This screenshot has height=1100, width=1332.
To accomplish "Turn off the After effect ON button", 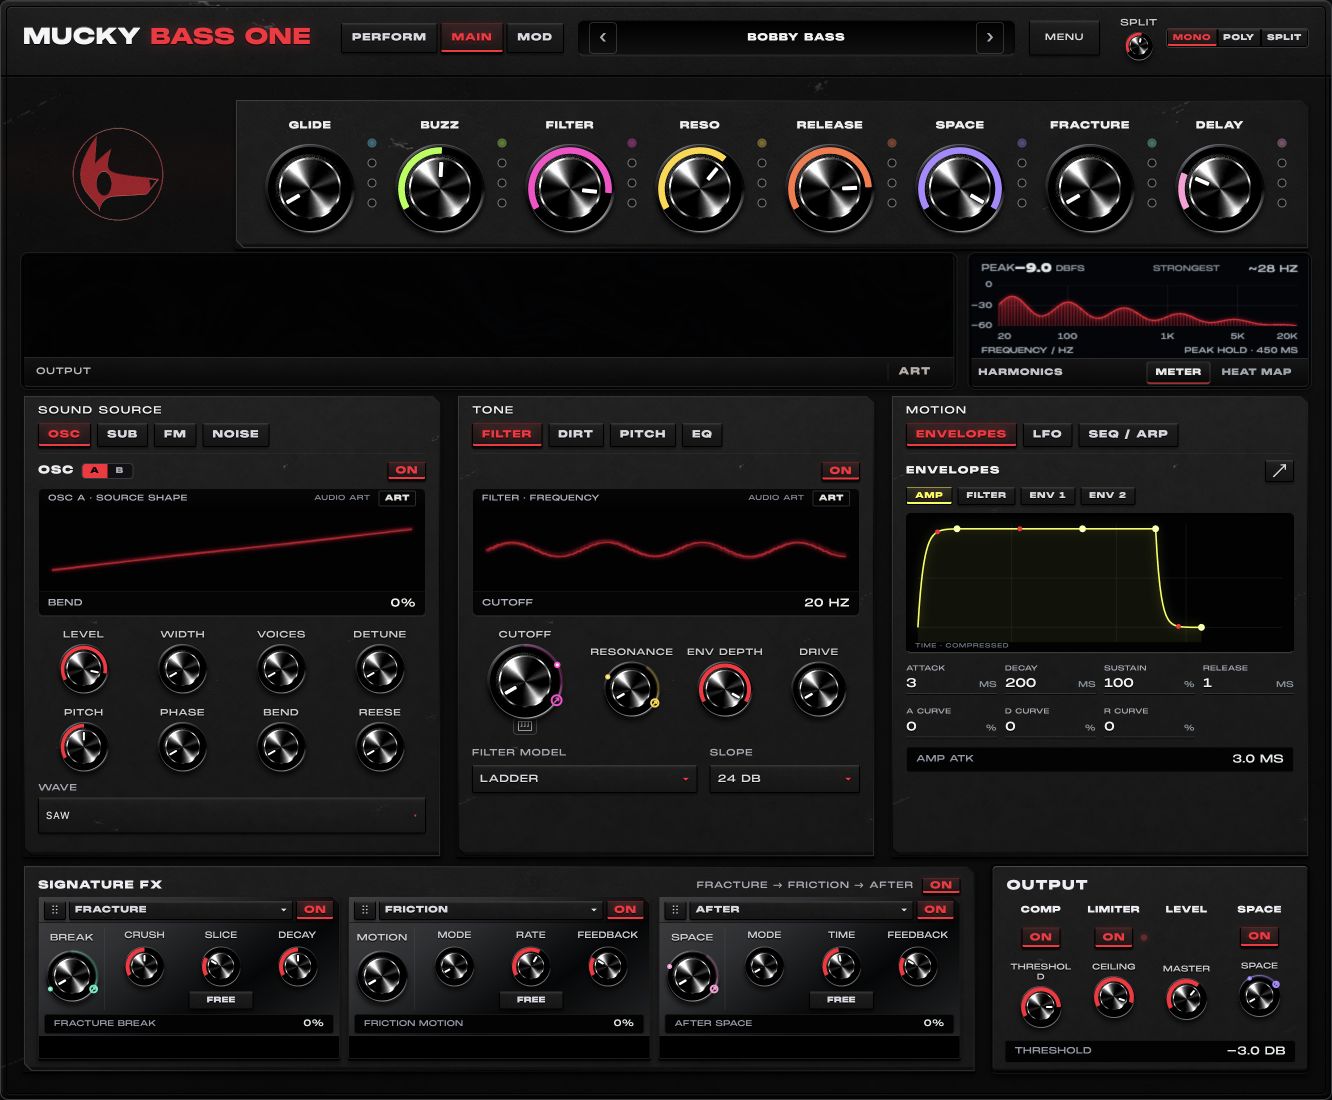I will coord(935,910).
